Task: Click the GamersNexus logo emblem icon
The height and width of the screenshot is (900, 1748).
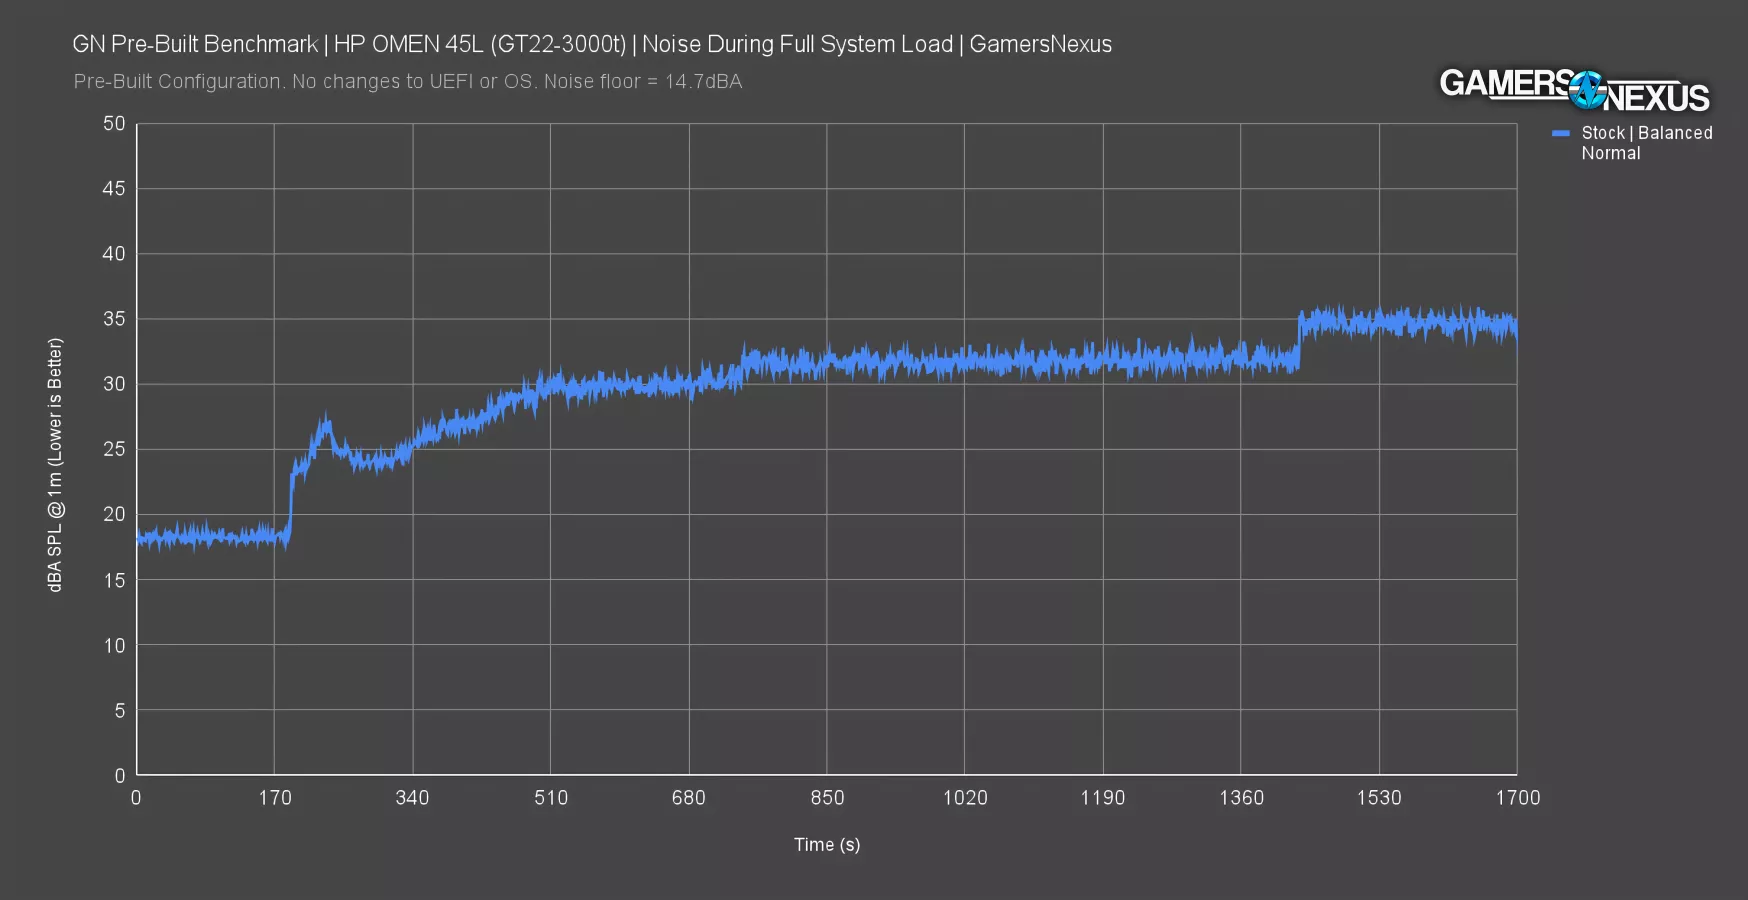Action: click(1586, 90)
